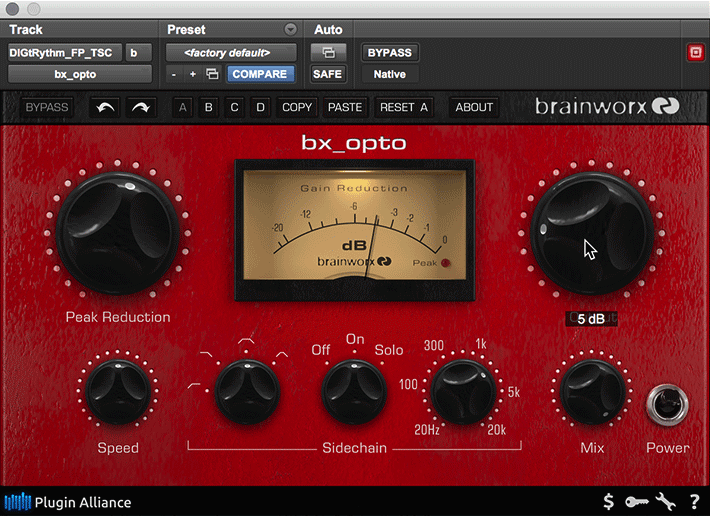The image size is (710, 516).
Task: Click the question mark help icon
Action: point(694,502)
